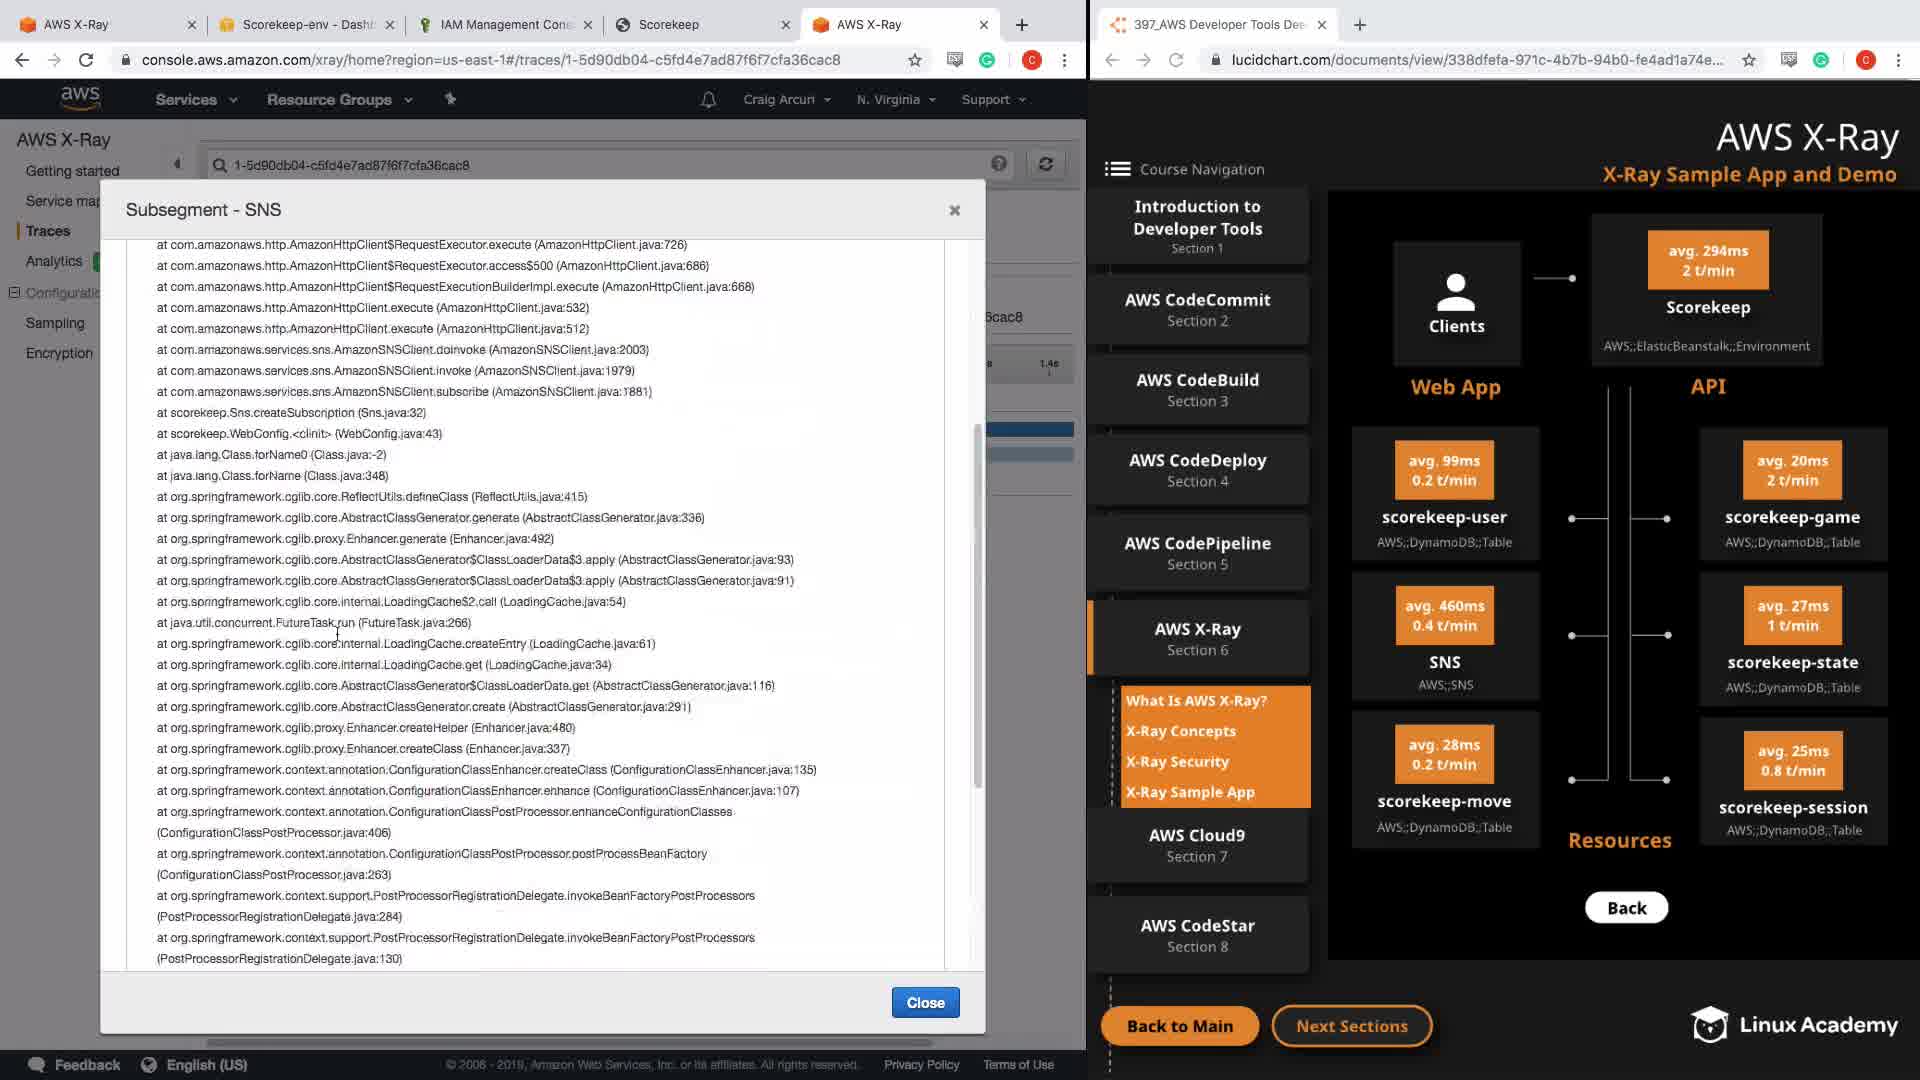
Task: Open X-Ray Concepts lesson link
Action: point(1180,731)
